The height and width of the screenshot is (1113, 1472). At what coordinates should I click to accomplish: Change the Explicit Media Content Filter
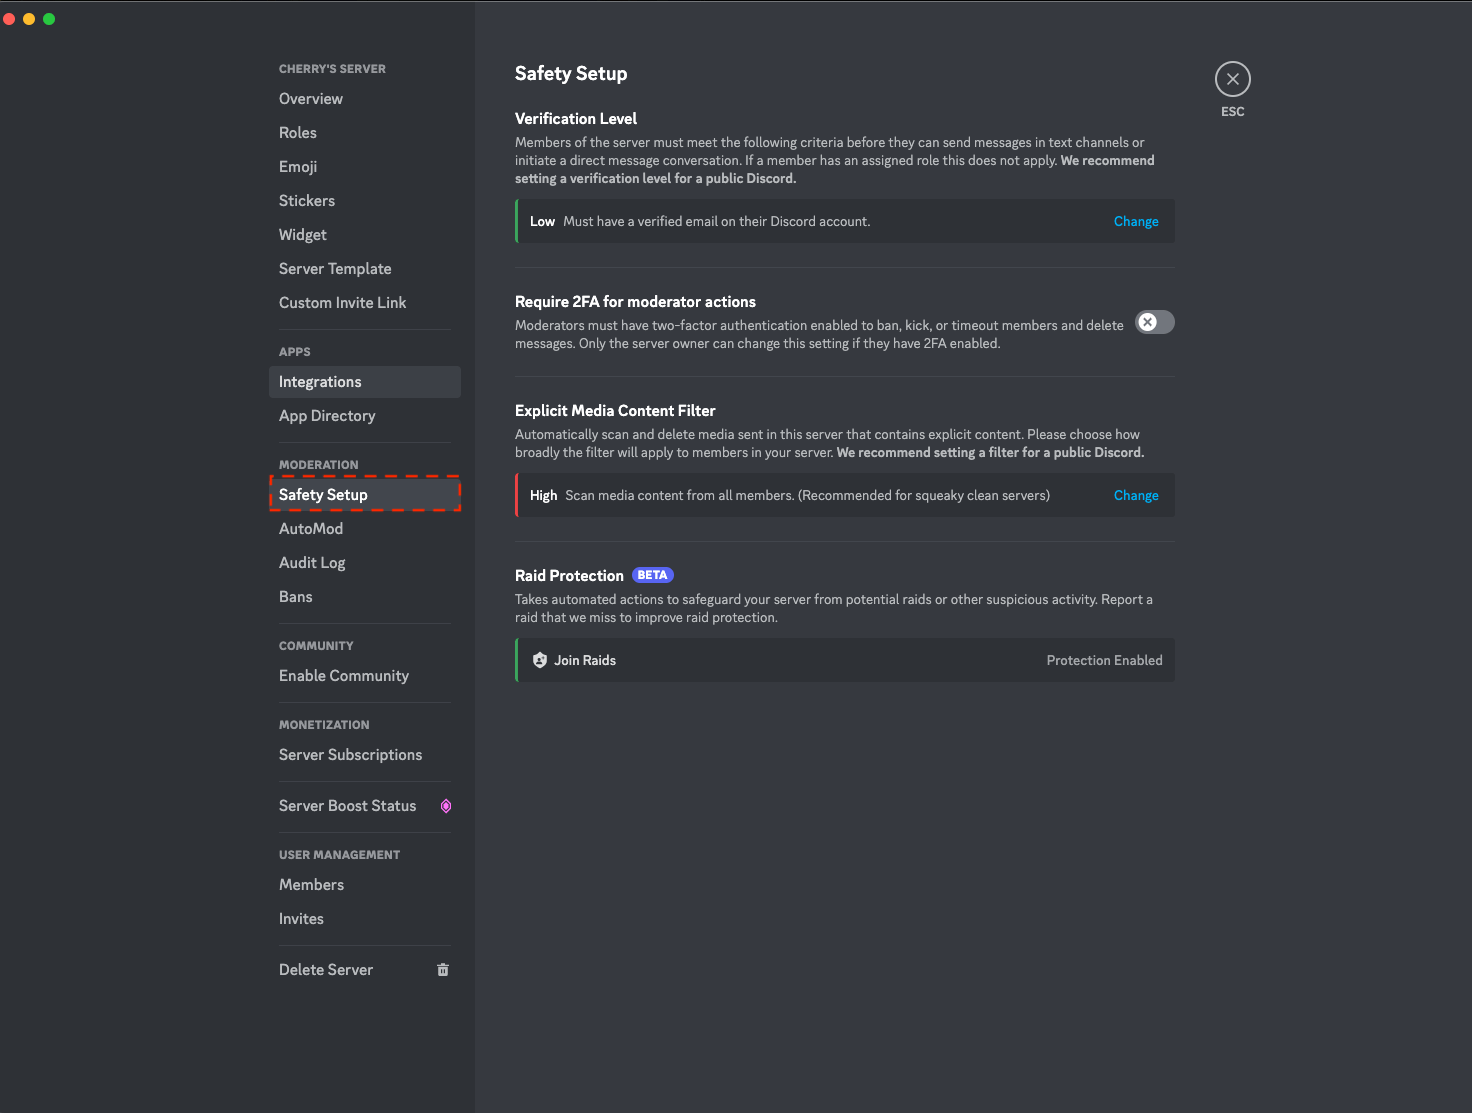[x=1136, y=495]
